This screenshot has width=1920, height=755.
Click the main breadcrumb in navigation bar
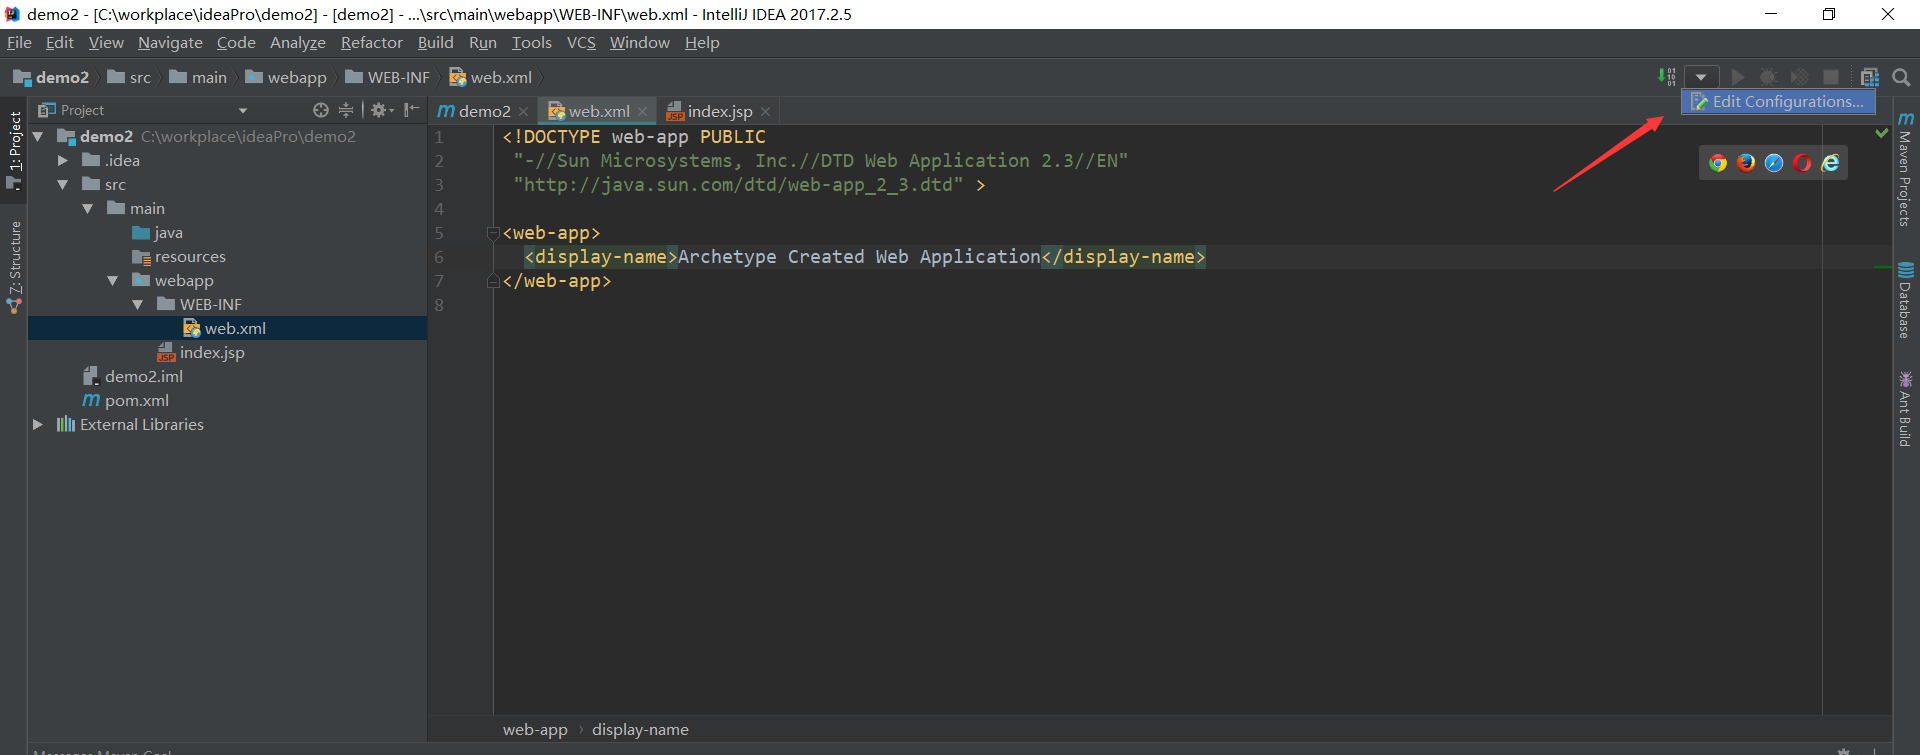click(198, 77)
